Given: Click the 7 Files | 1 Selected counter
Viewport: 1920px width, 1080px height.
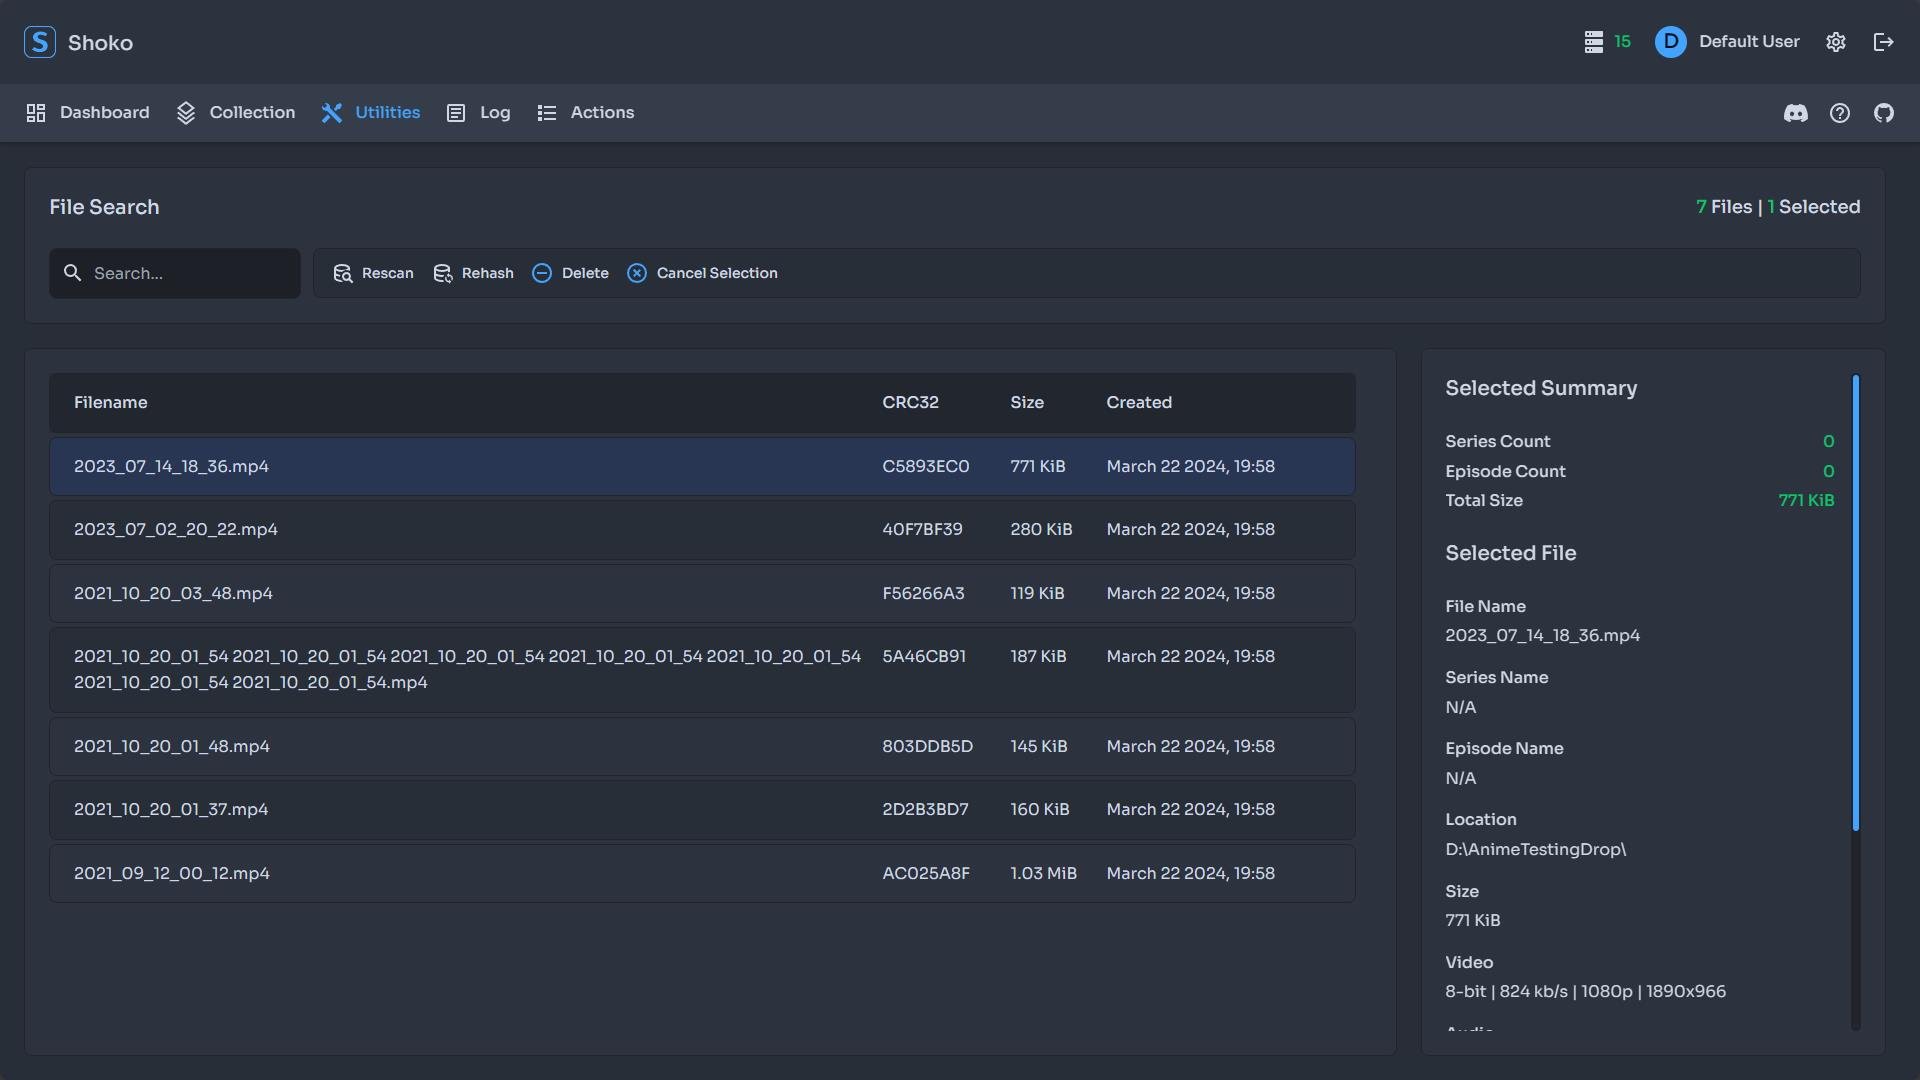Looking at the screenshot, I should 1778,207.
